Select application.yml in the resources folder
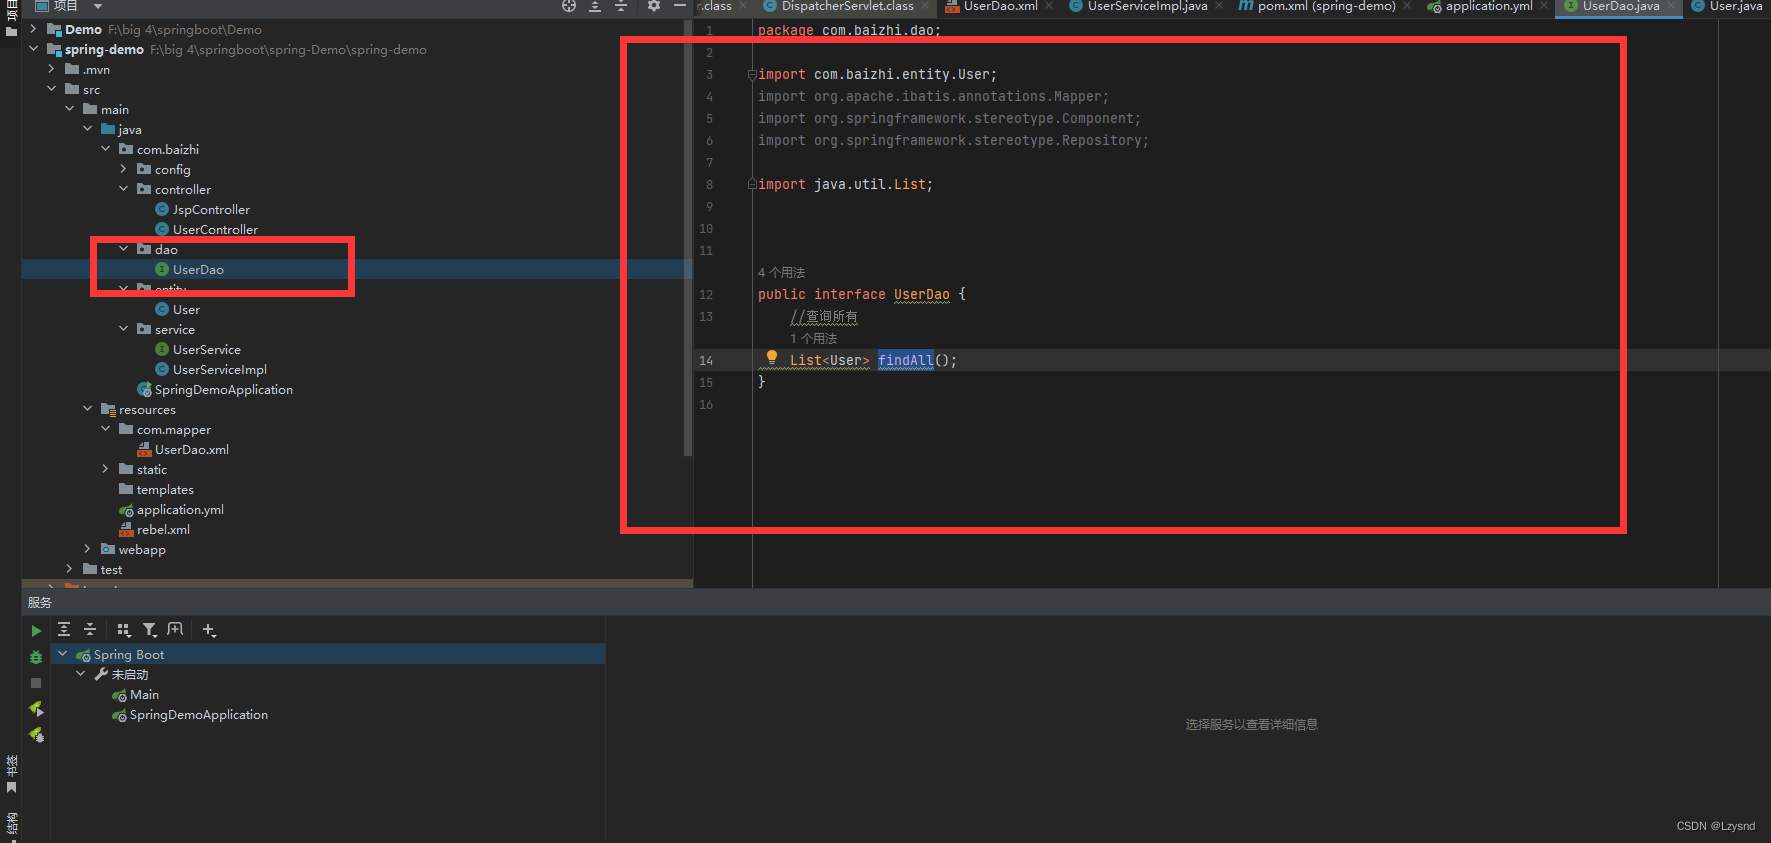 [x=179, y=510]
